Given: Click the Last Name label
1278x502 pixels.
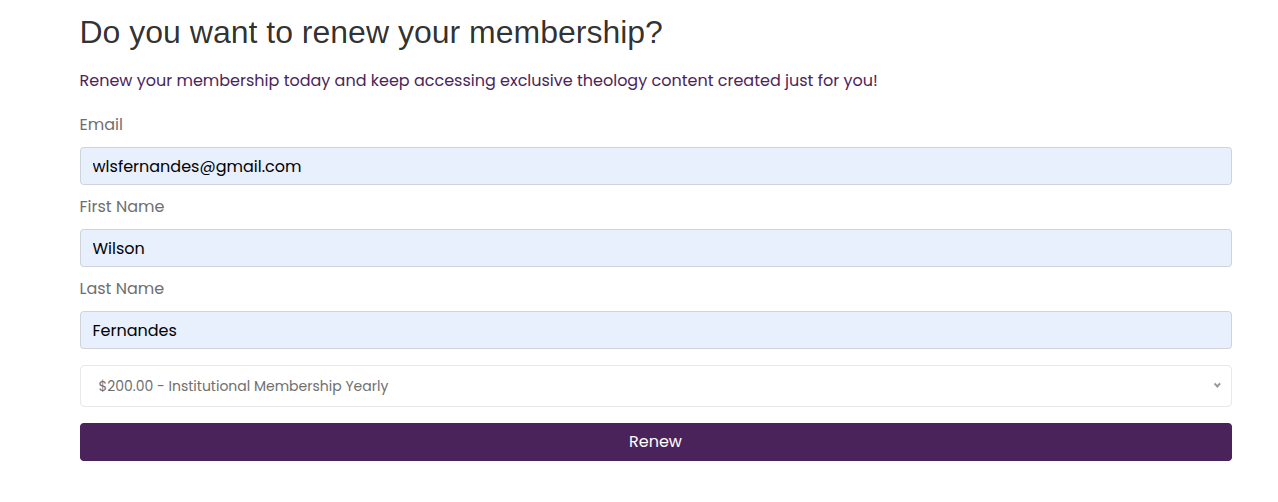Looking at the screenshot, I should 122,289.
